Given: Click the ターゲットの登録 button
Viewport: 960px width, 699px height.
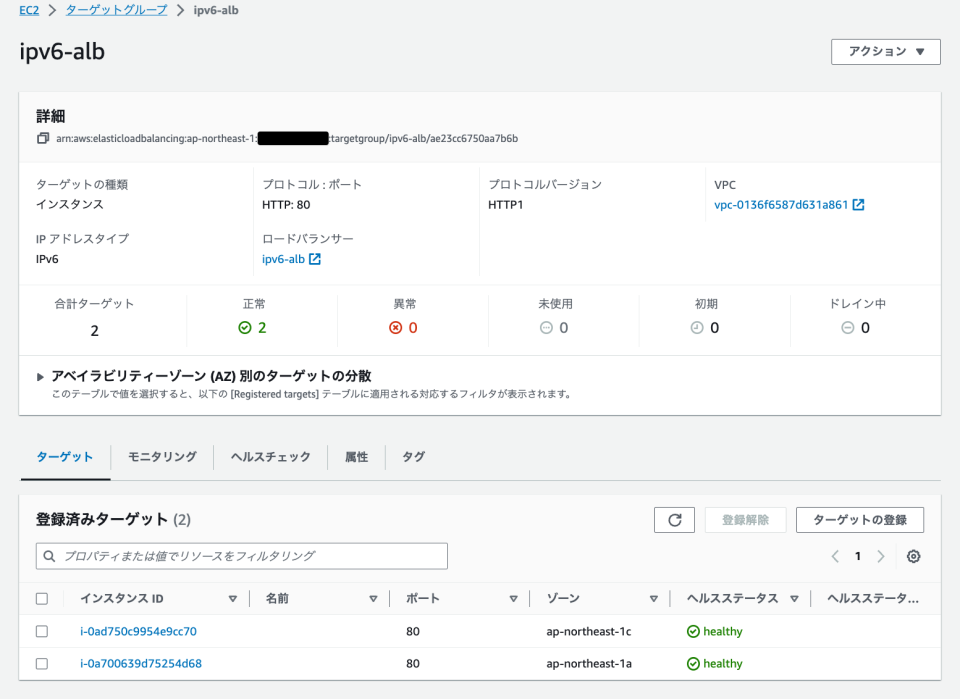Looking at the screenshot, I should click(858, 520).
